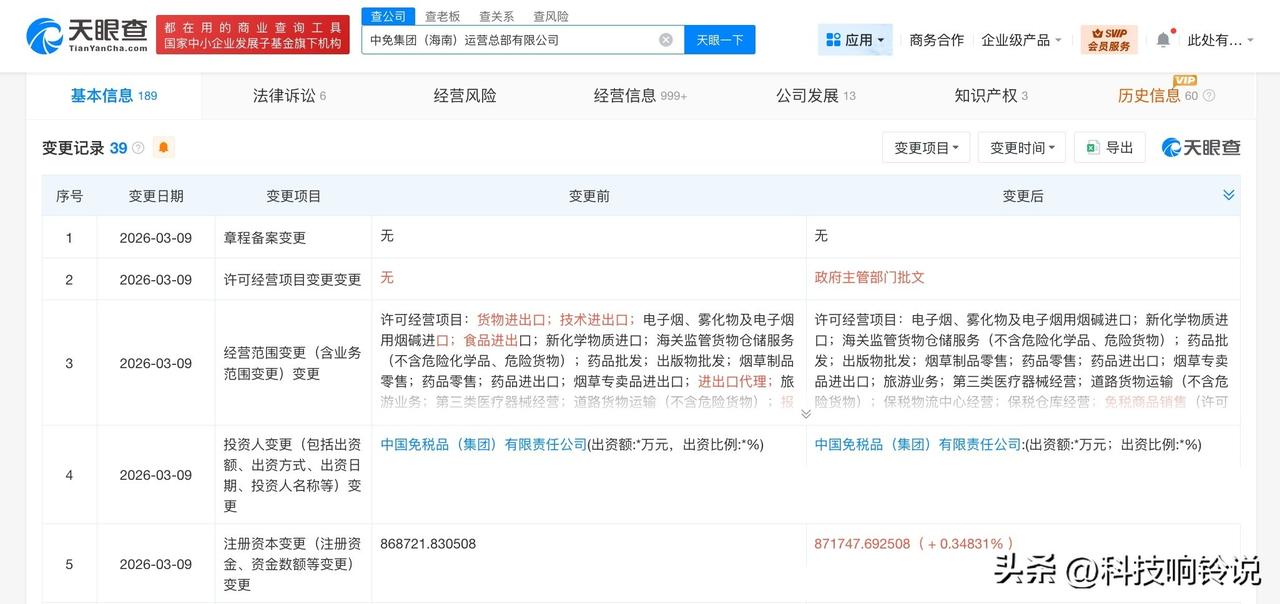
Task: Expand row 3 经营范围 text with chevron
Action: pos(806,413)
